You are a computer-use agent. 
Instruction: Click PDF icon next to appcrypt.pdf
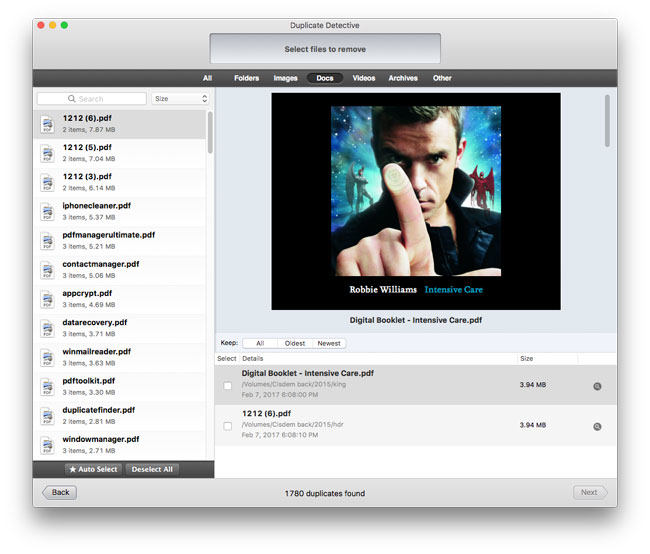click(x=47, y=299)
